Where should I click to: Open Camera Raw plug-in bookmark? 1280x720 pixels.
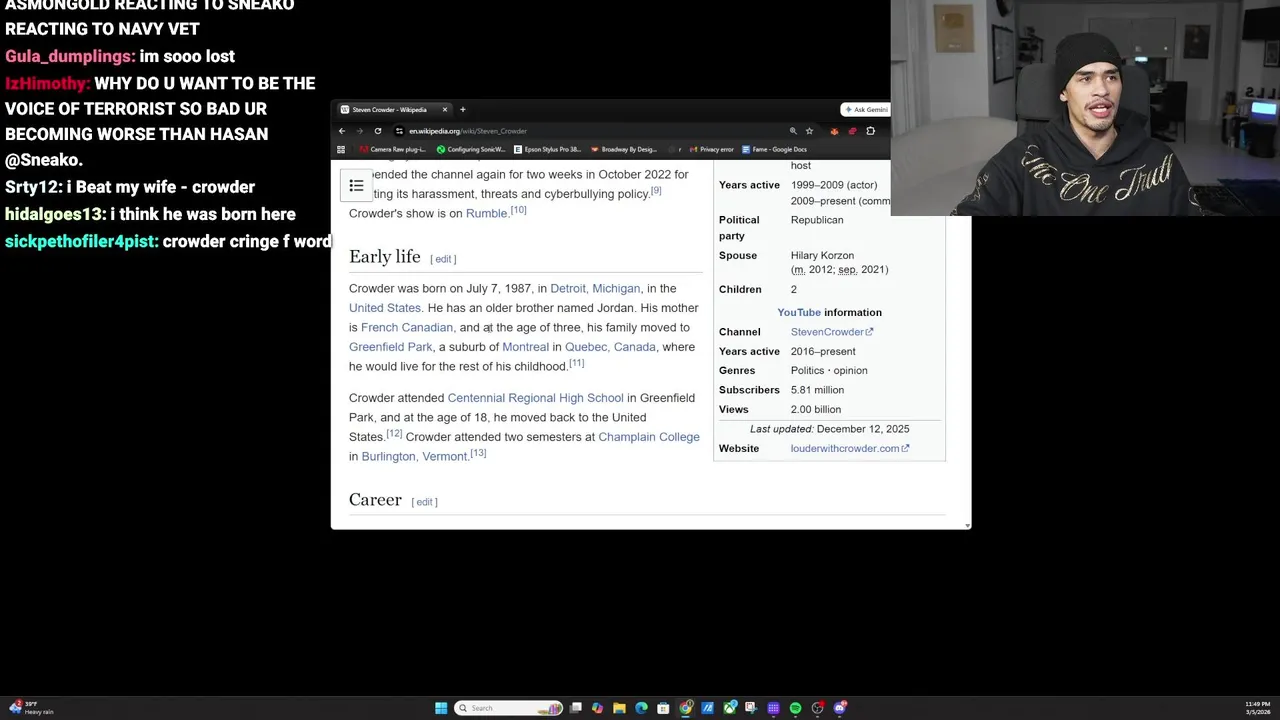coord(393,149)
